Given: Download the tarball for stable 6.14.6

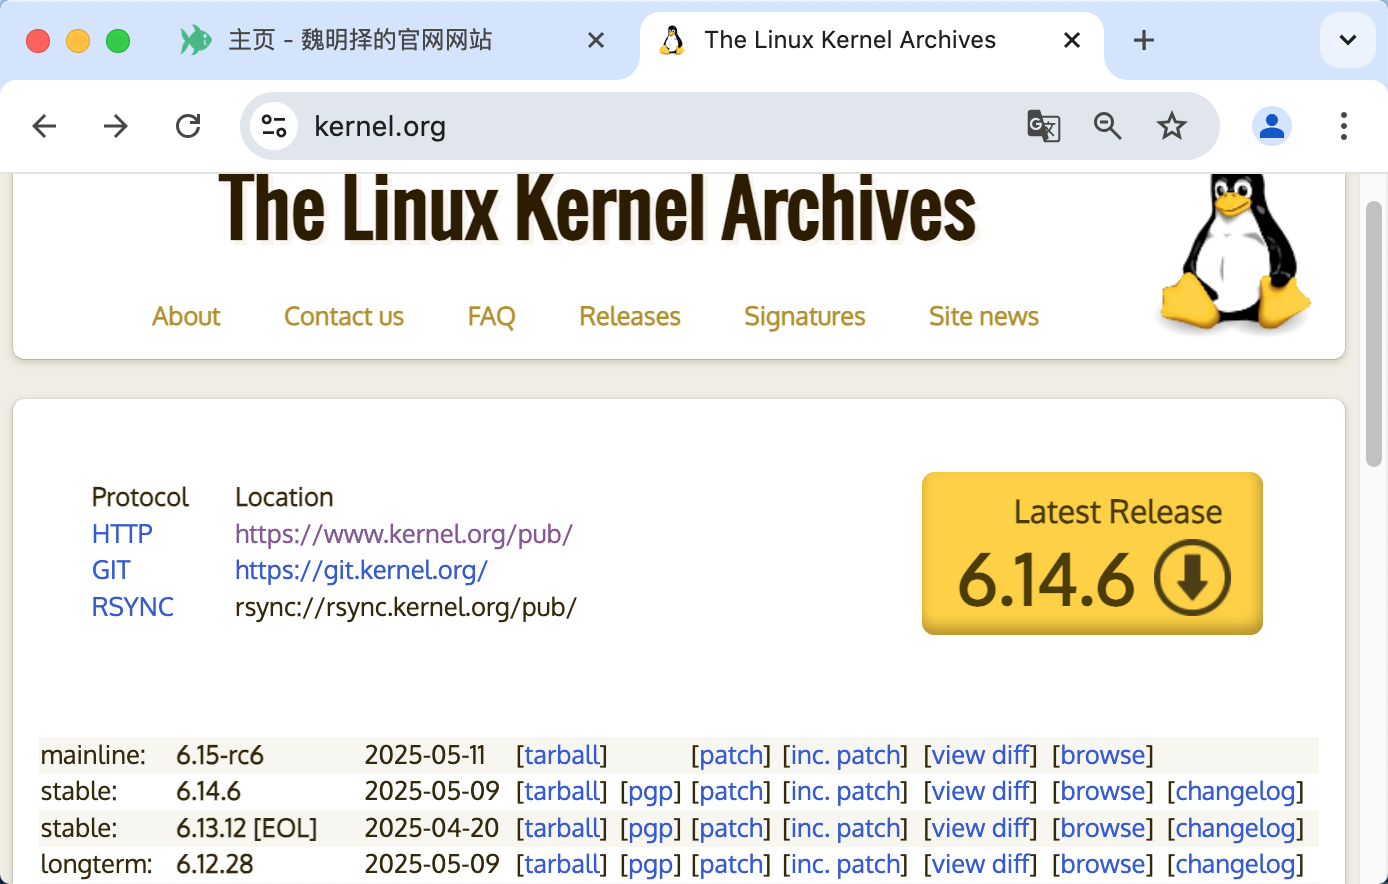Looking at the screenshot, I should click(562, 791).
